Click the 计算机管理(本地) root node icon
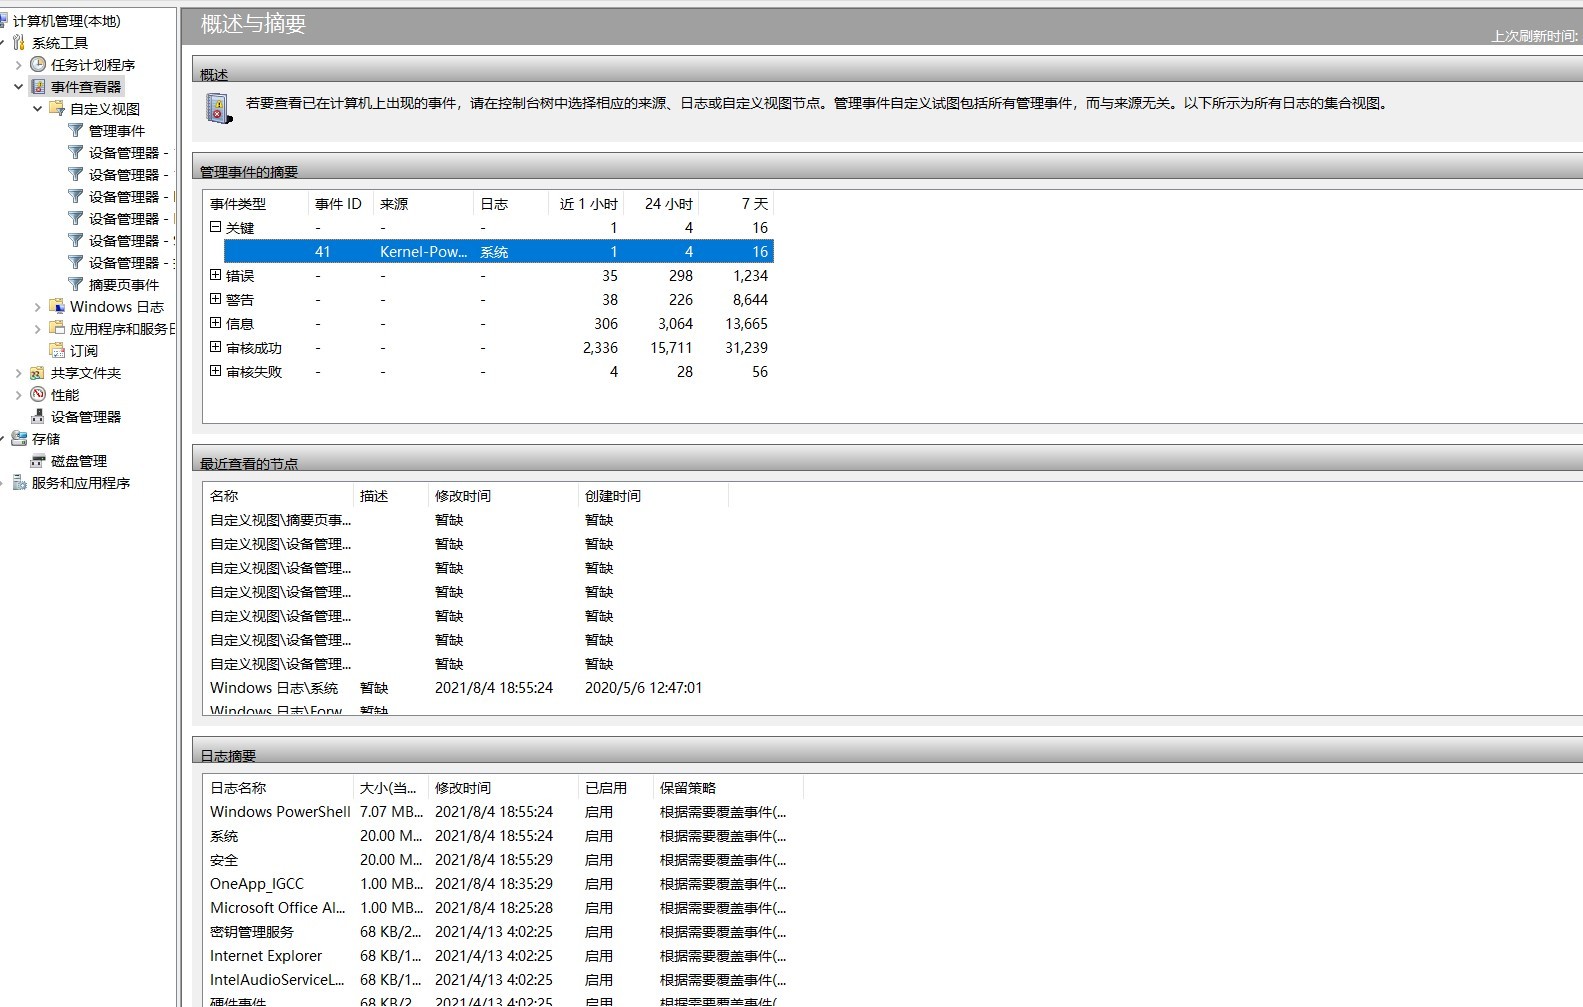The image size is (1583, 1007). (x=3, y=20)
